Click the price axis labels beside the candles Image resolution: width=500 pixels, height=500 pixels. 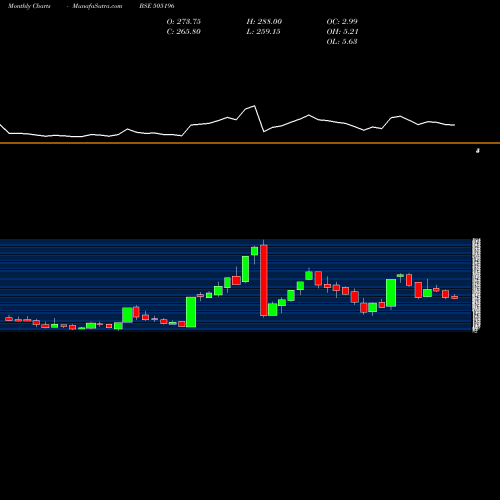(x=477, y=285)
